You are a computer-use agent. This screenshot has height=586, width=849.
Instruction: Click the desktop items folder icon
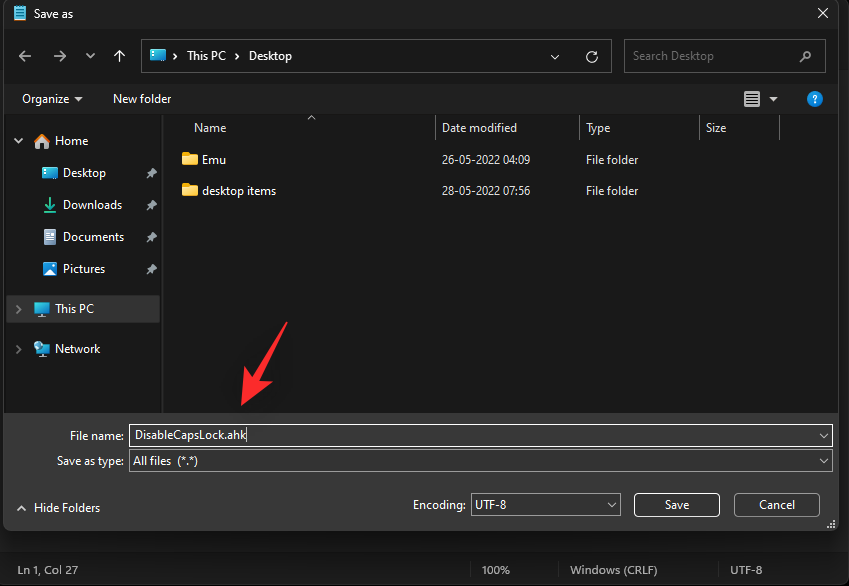tap(190, 190)
